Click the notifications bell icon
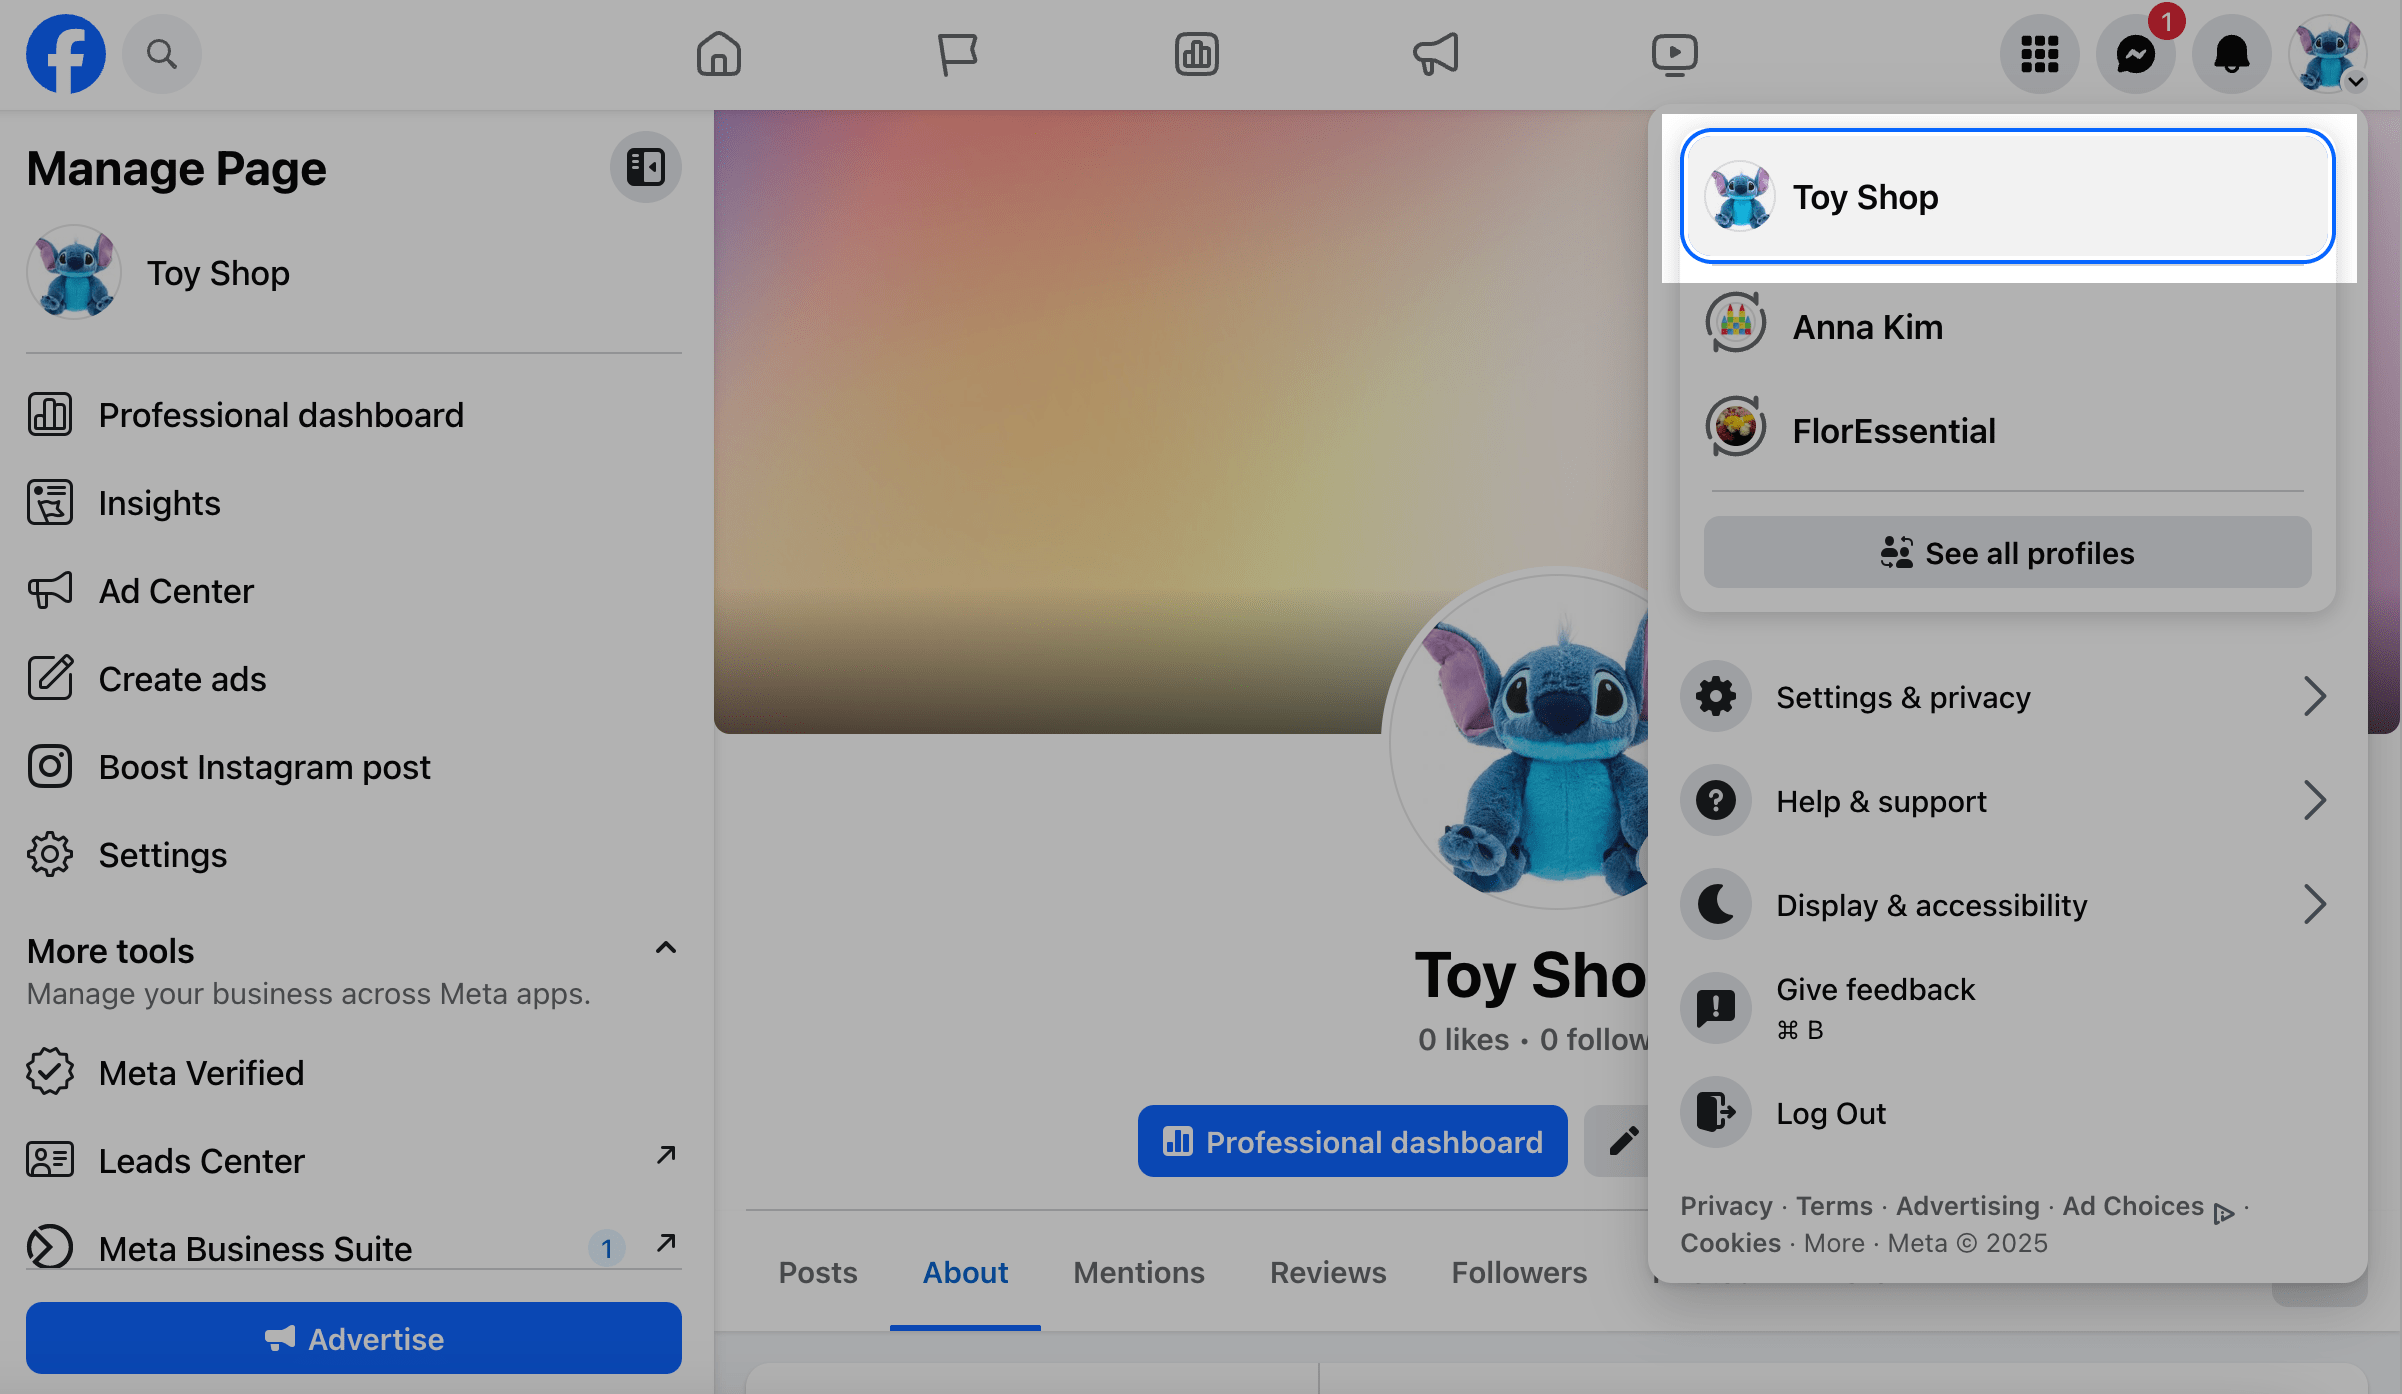This screenshot has width=2402, height=1394. click(2231, 54)
